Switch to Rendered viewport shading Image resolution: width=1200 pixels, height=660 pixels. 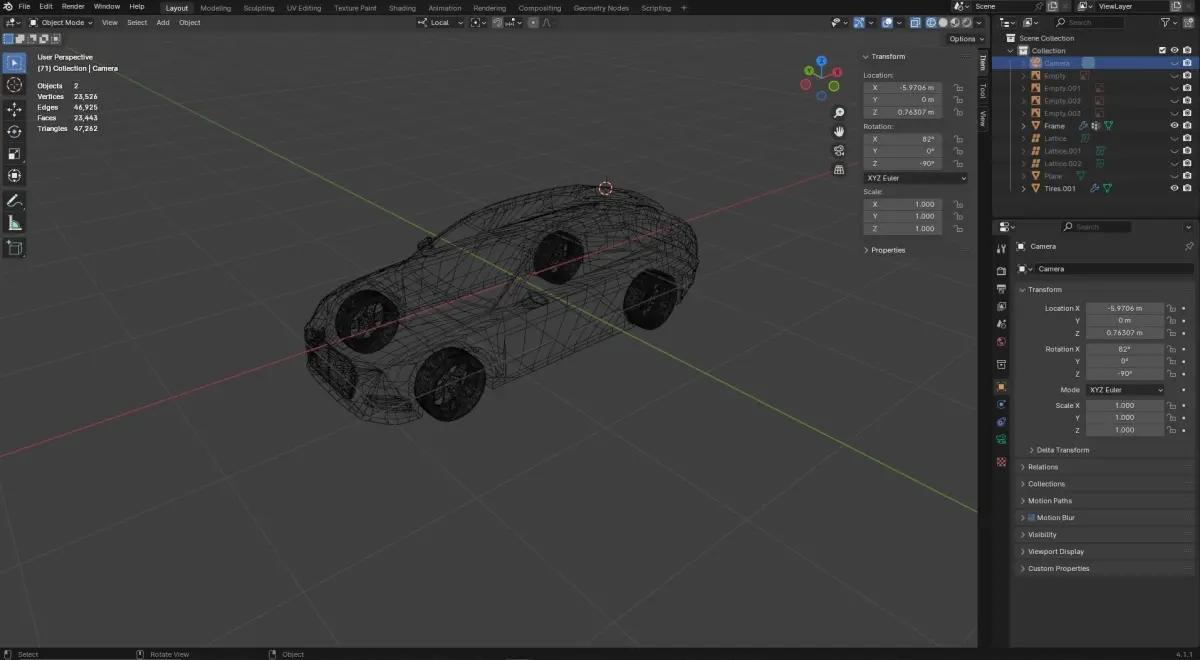tap(965, 22)
